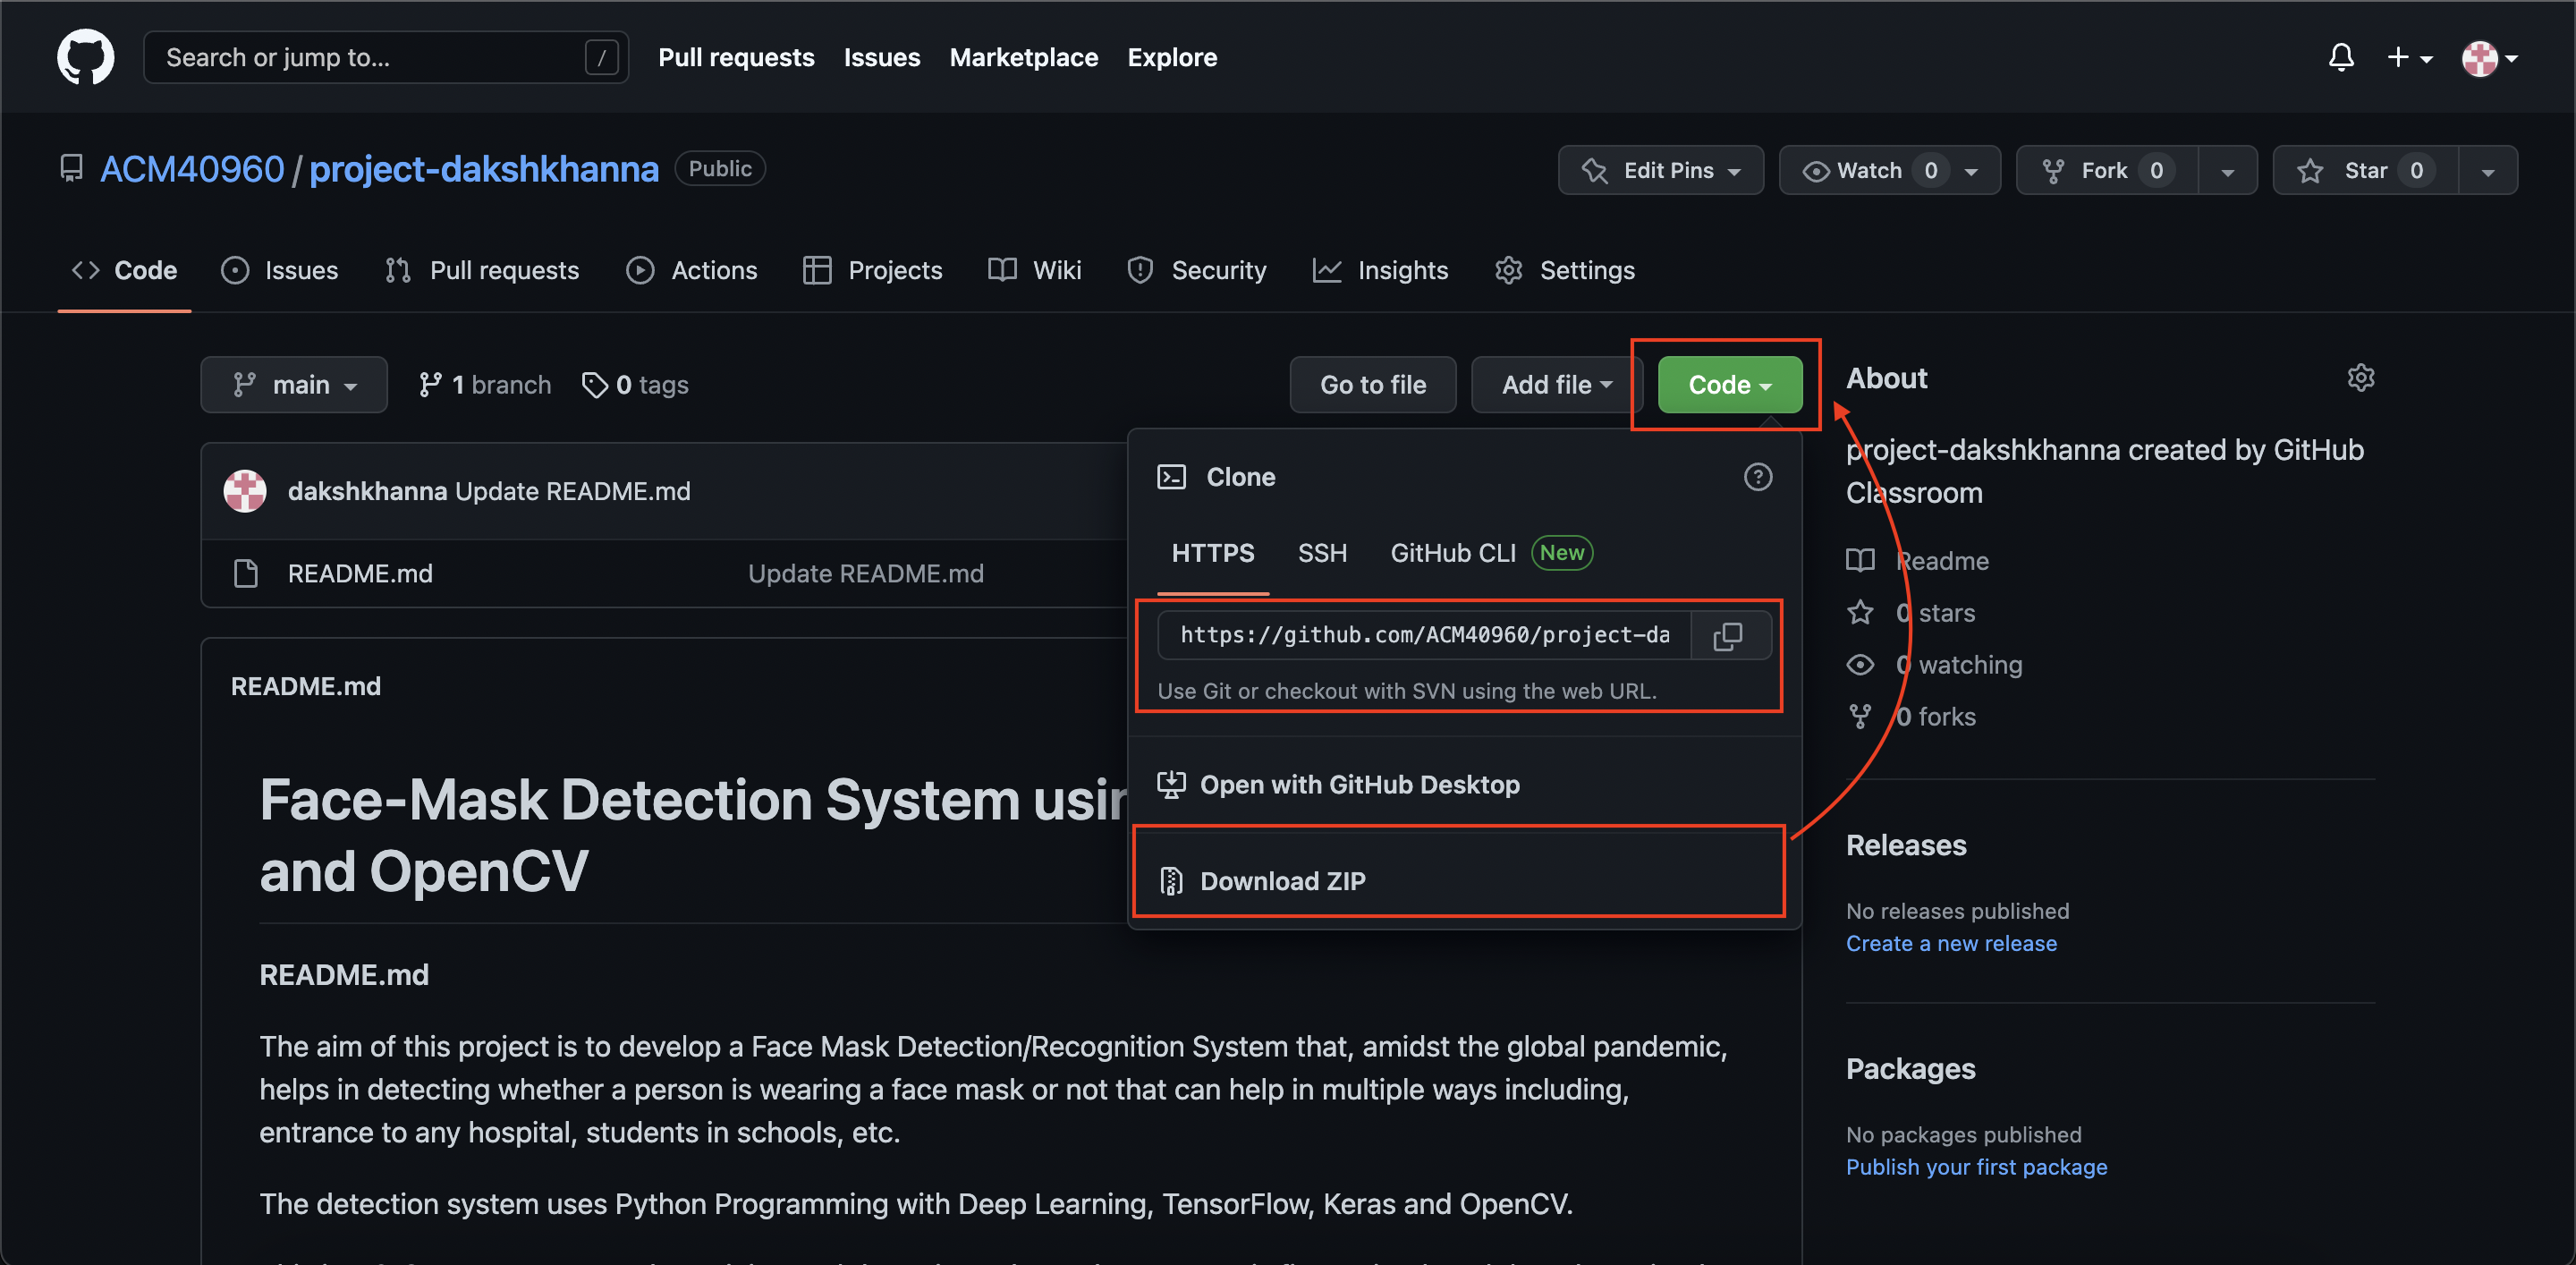Click dakshkhanna's commit avatar

[x=244, y=491]
